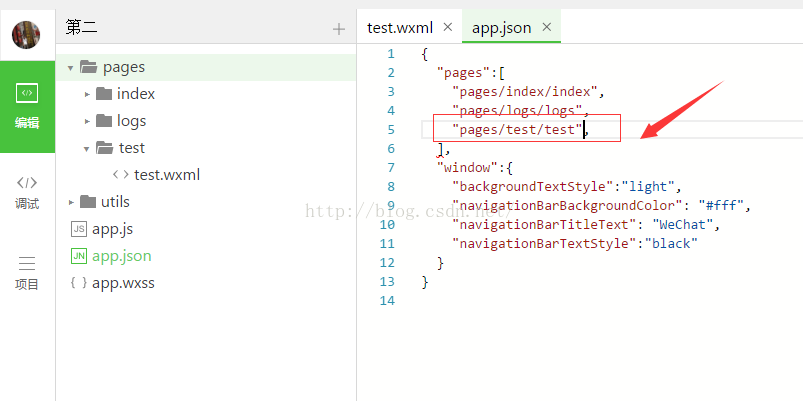Close the app.json tab
The height and width of the screenshot is (401, 803).
tap(546, 27)
